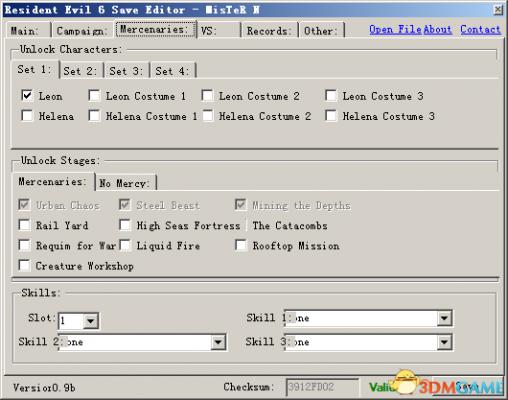The height and width of the screenshot is (400, 508).
Task: Select the Mercenaries stages tab
Action: tap(53, 181)
